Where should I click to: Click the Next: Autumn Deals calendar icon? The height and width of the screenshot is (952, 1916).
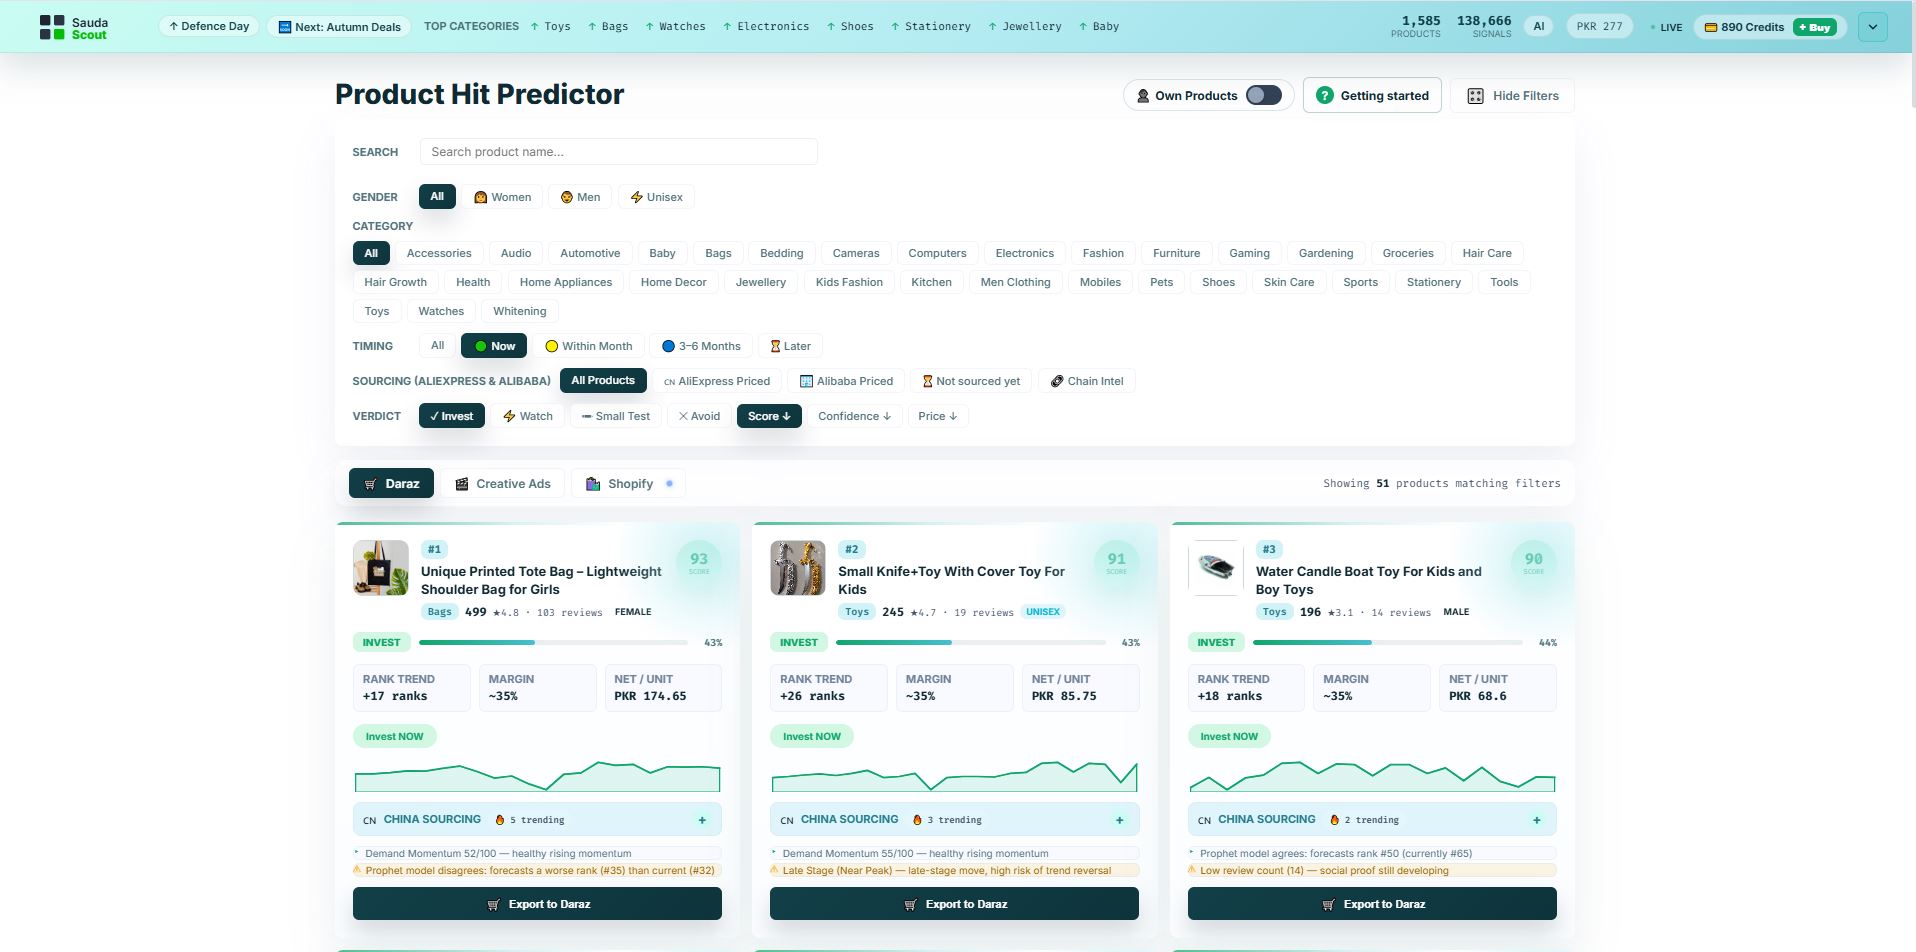285,27
